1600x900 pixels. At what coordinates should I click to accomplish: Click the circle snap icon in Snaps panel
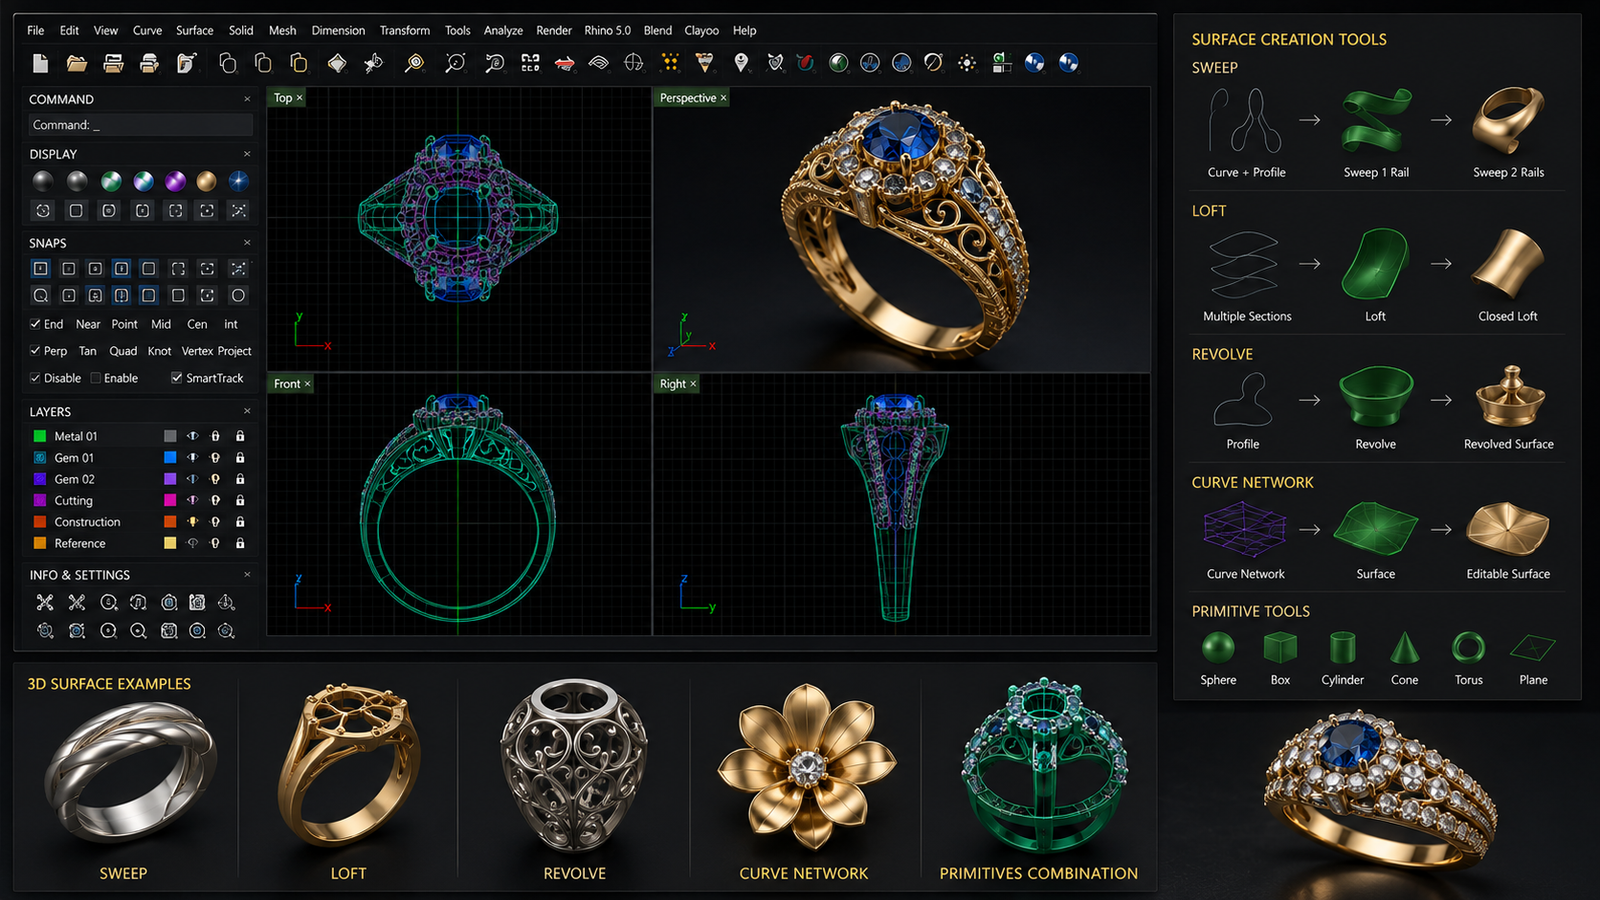click(x=238, y=295)
